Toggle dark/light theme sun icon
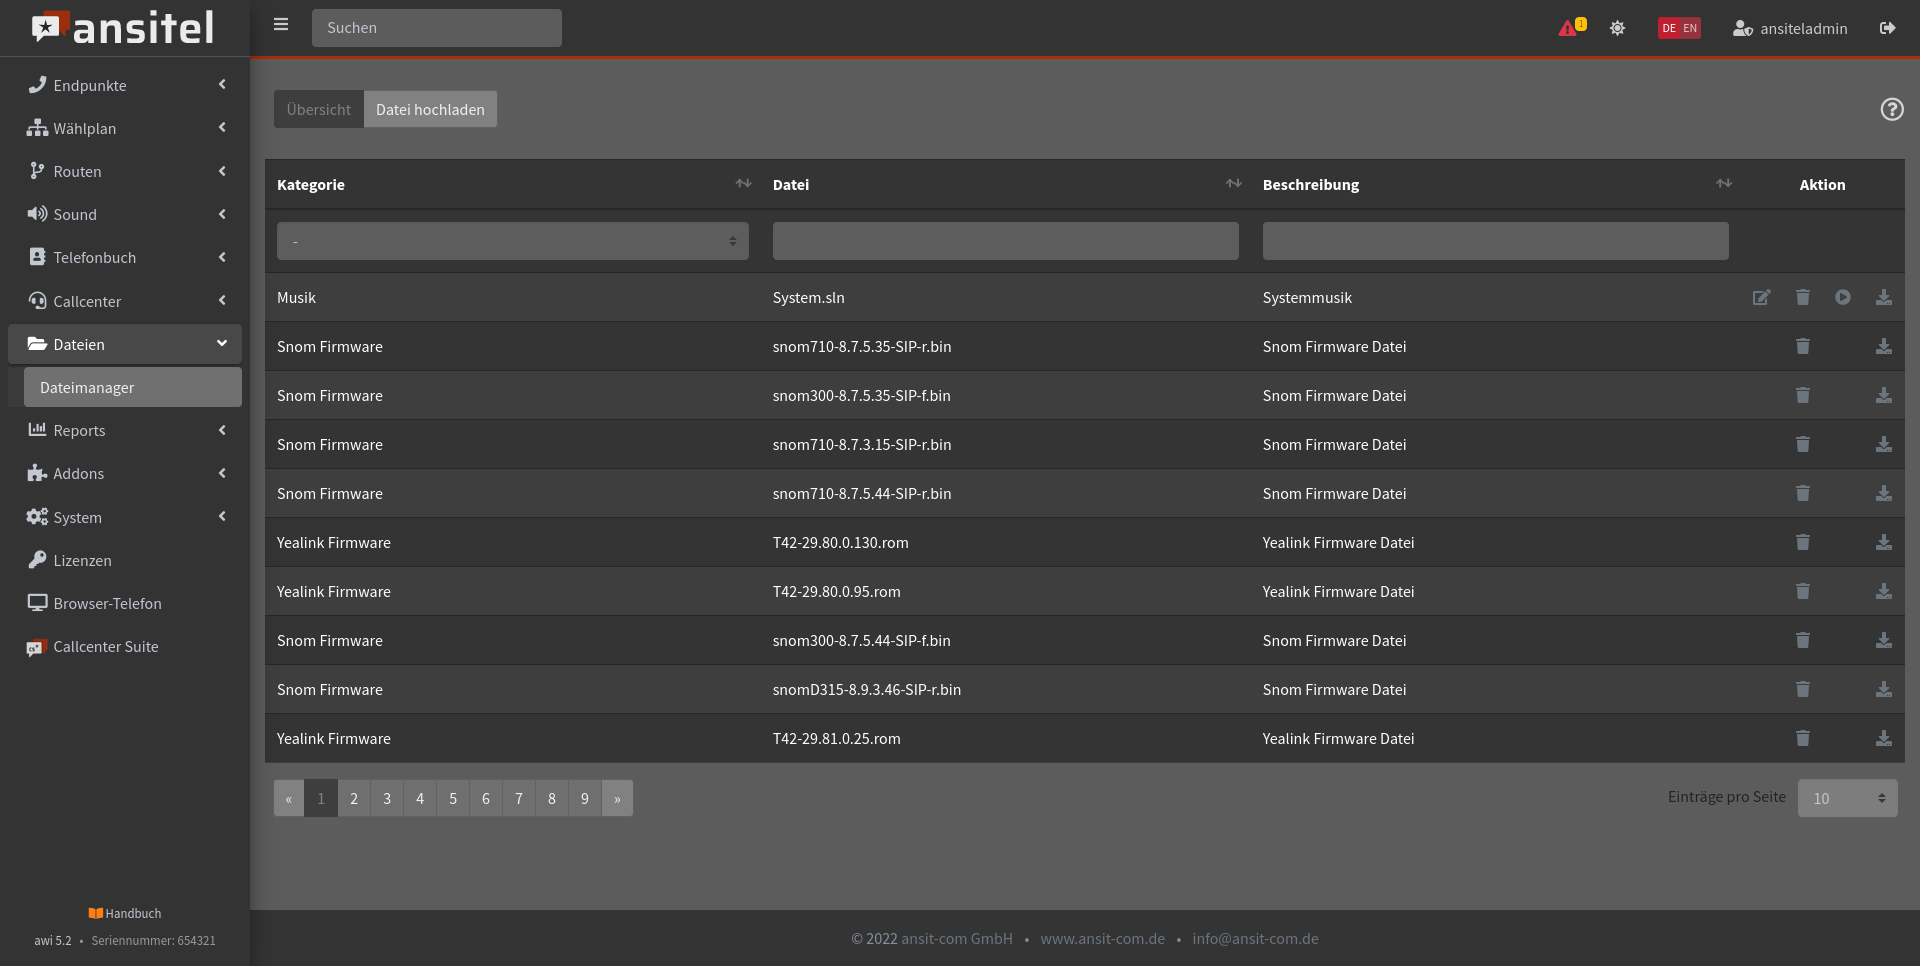Screen dimensions: 1920x966 pos(1617,28)
